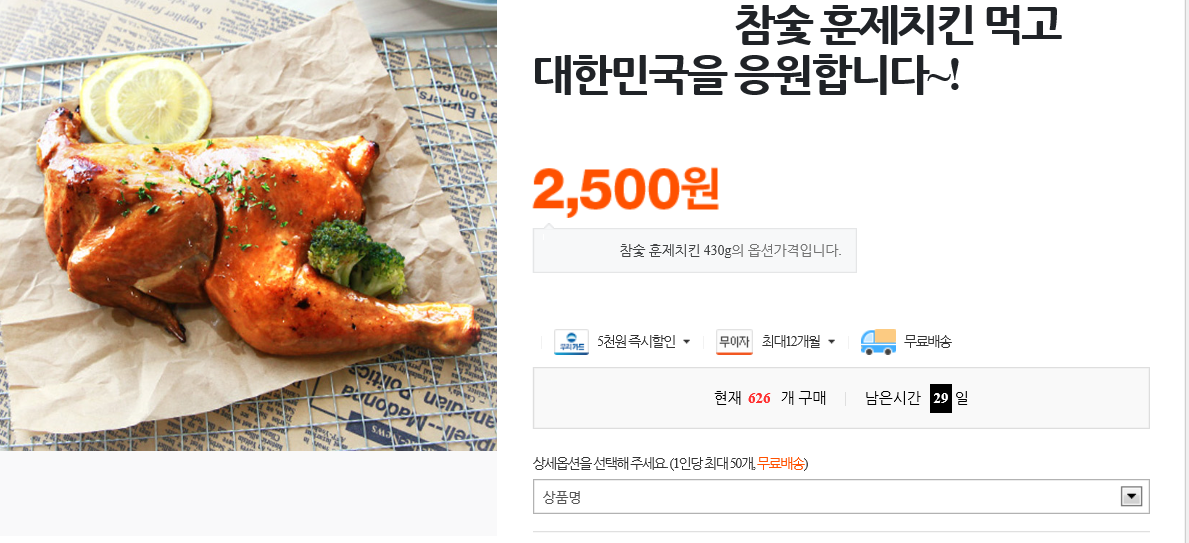The image size is (1189, 543).
Task: Click the 상세옵션을 선택해 주세요 instruction text
Action: coord(601,463)
